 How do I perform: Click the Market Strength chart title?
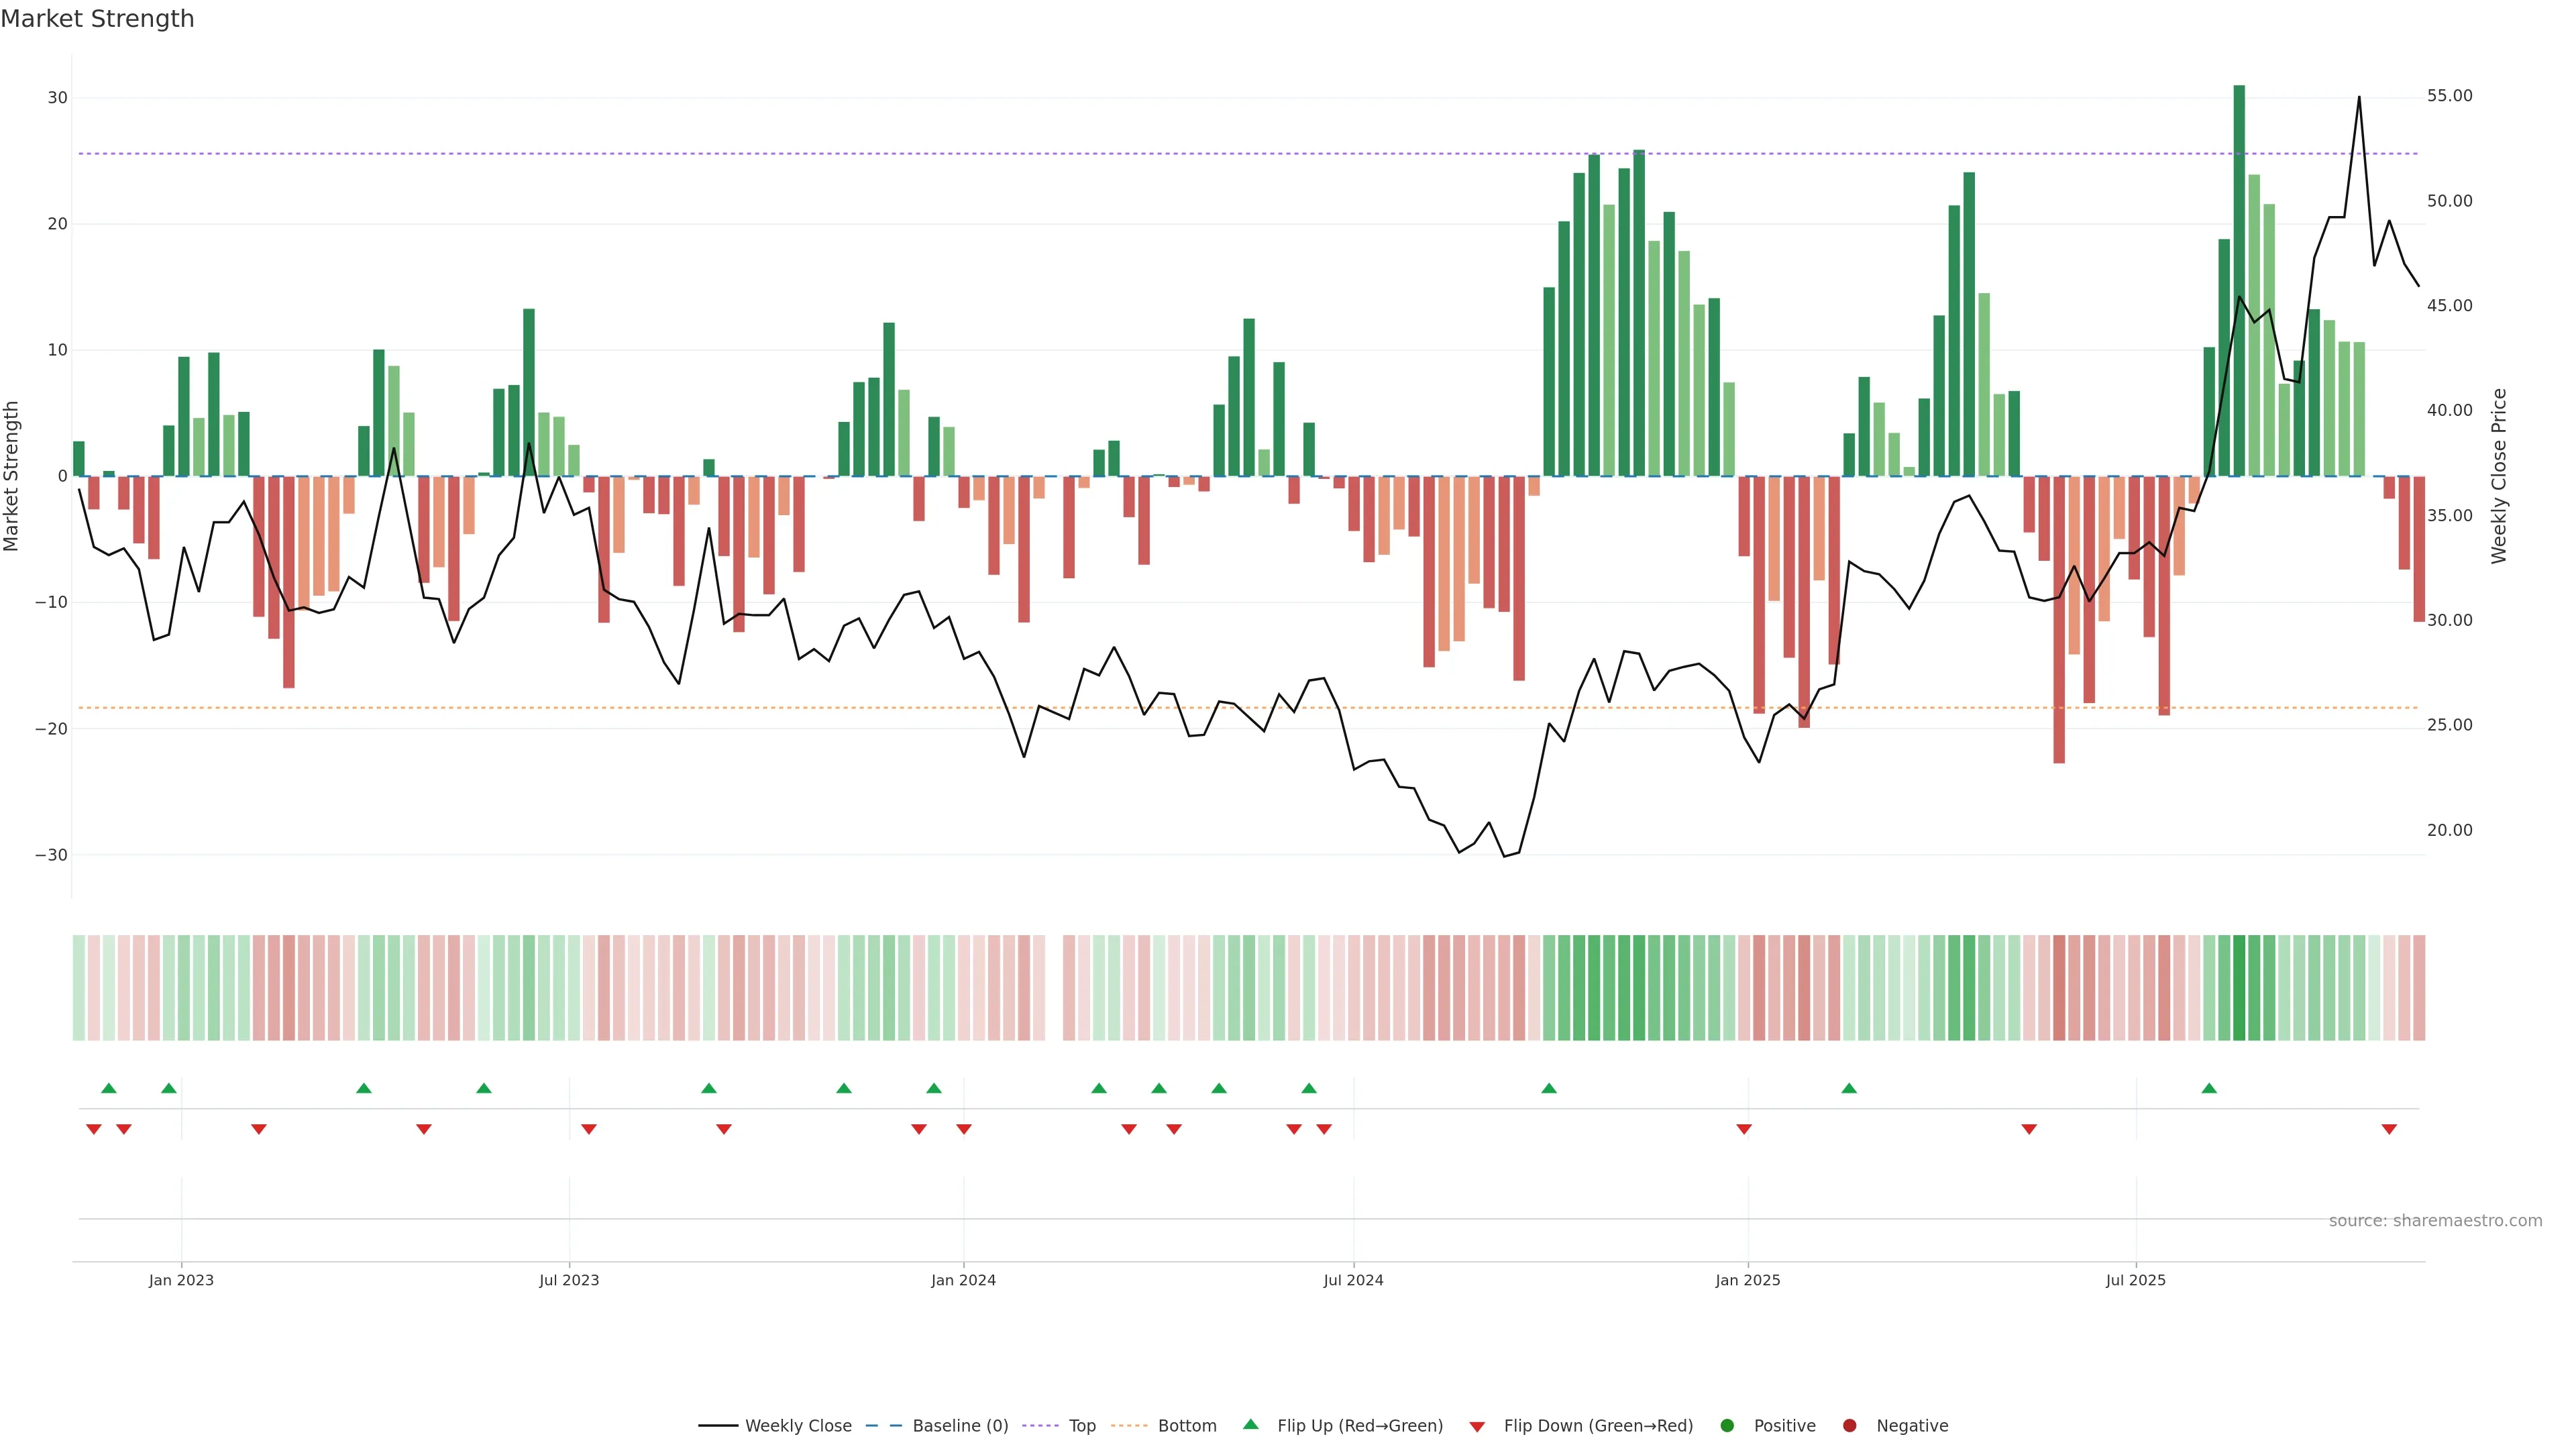point(97,19)
